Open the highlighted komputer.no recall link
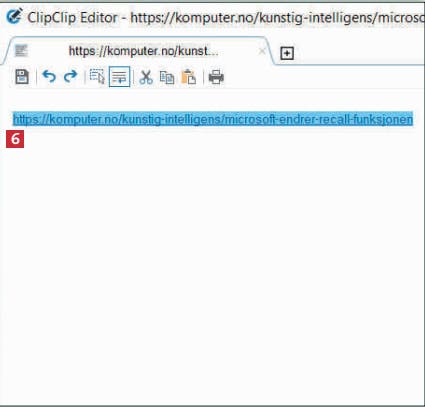The width and height of the screenshot is (425, 407). pos(213,119)
